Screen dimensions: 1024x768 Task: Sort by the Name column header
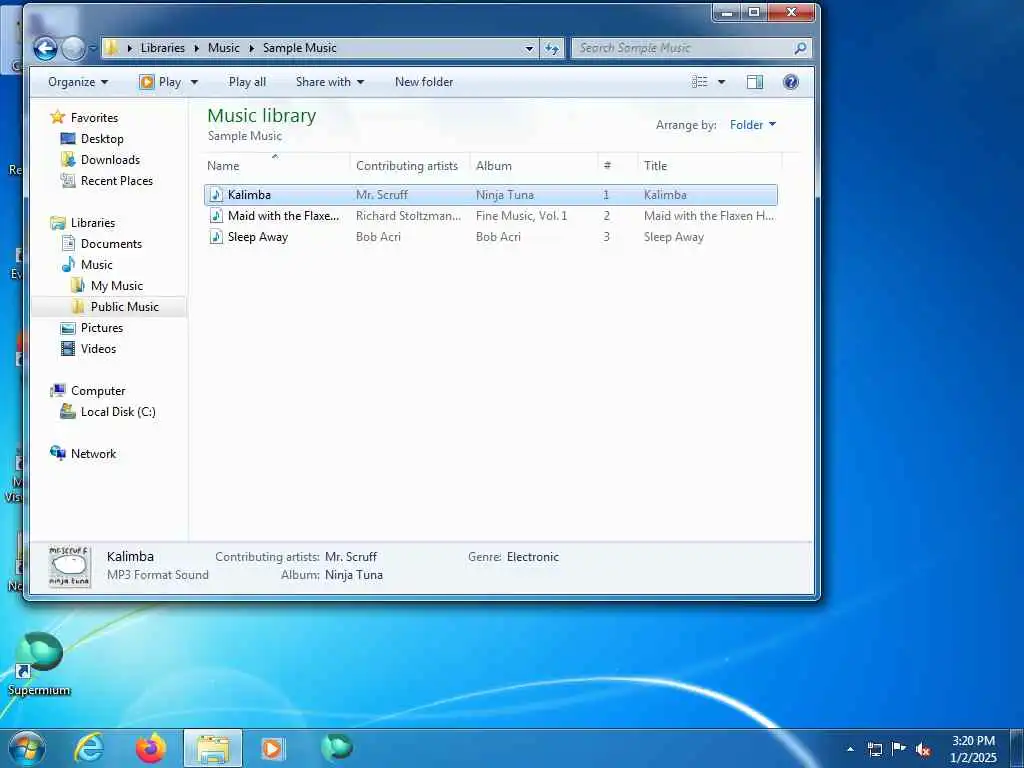pos(276,165)
